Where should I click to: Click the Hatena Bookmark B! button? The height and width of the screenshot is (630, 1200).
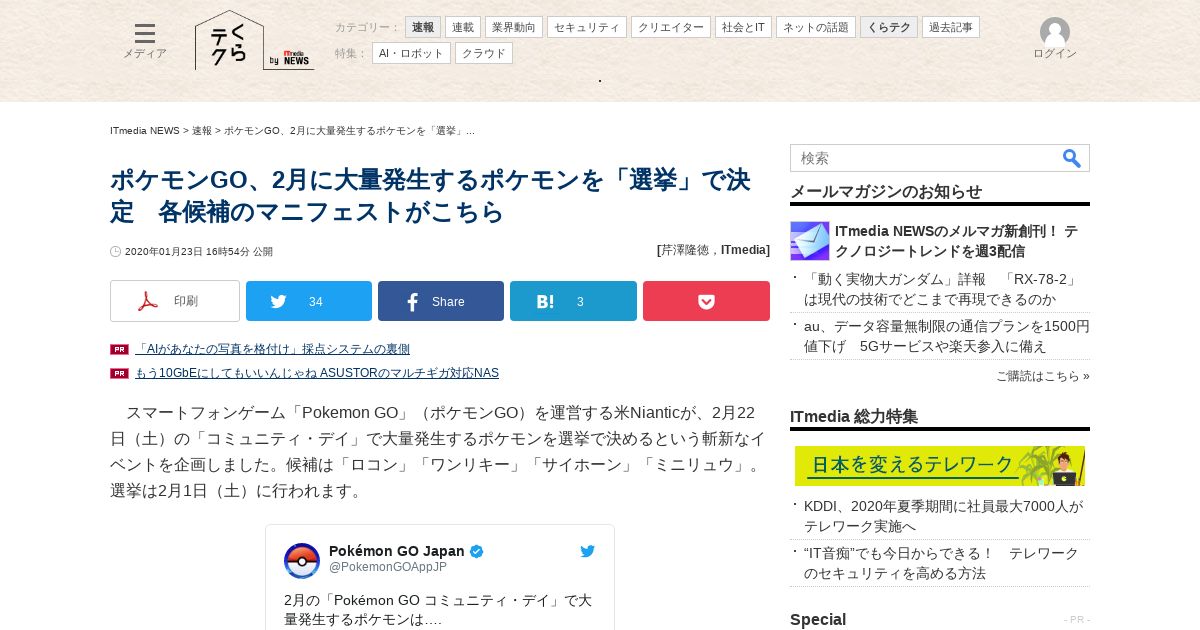(573, 301)
